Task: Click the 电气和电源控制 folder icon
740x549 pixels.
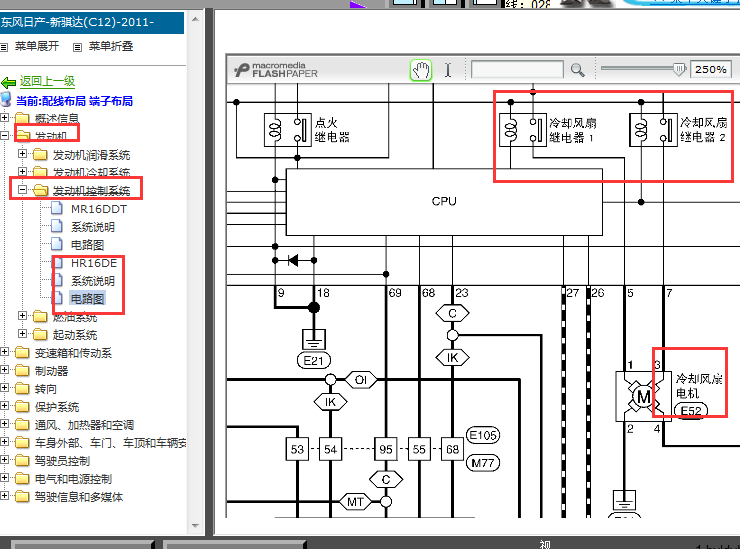Action: 22,478
